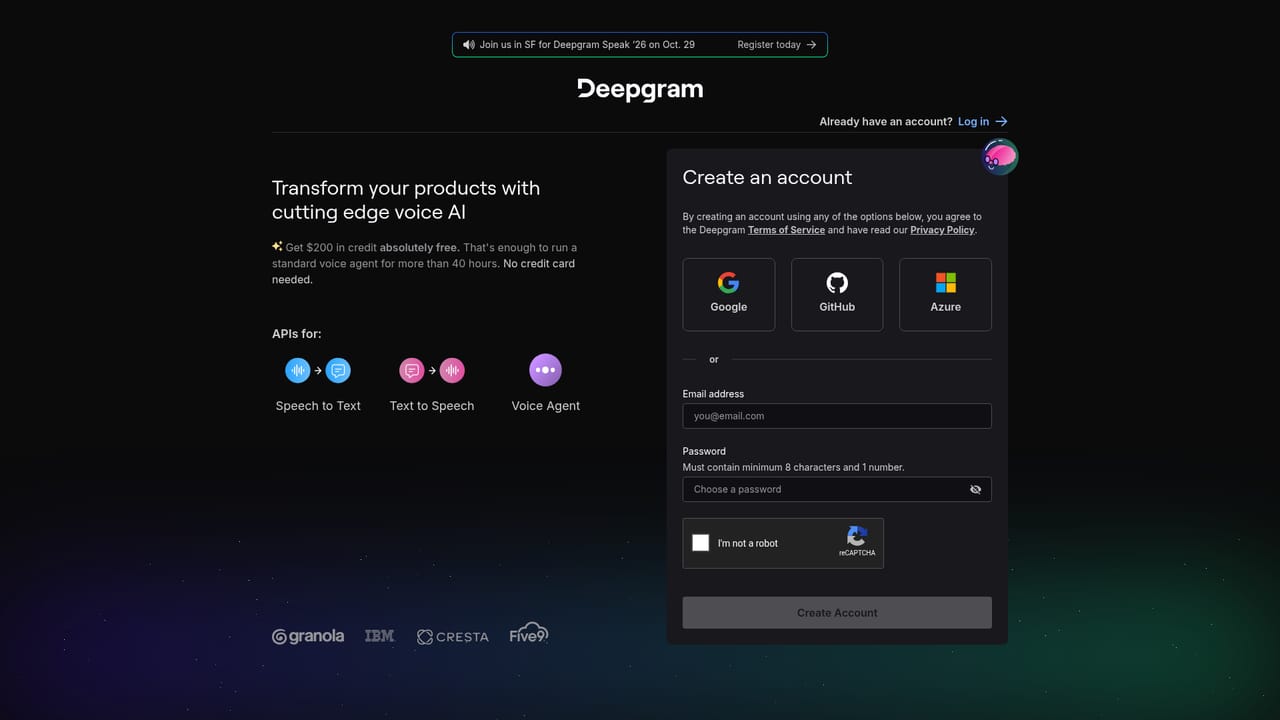Click the Text to Speech label
The height and width of the screenshot is (720, 1280).
pos(432,406)
